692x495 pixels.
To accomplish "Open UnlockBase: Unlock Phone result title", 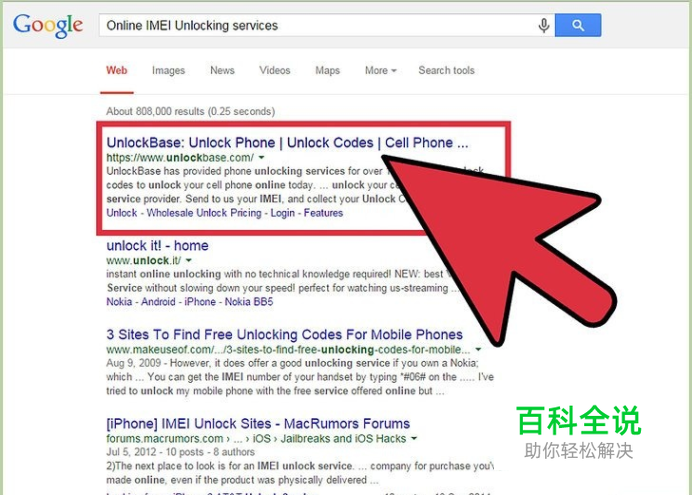I will click(x=287, y=142).
